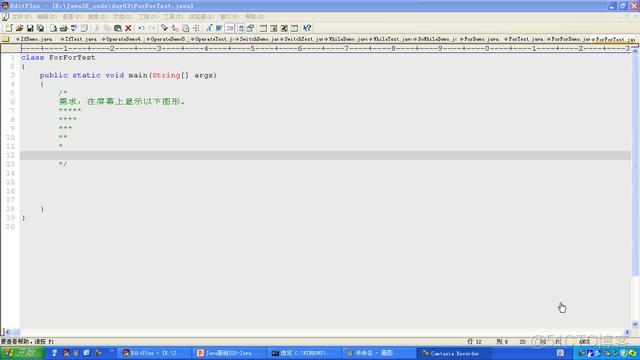Open the 帮助 (Help) menu
Viewport: 640px width, 360px height.
(x=255, y=17)
